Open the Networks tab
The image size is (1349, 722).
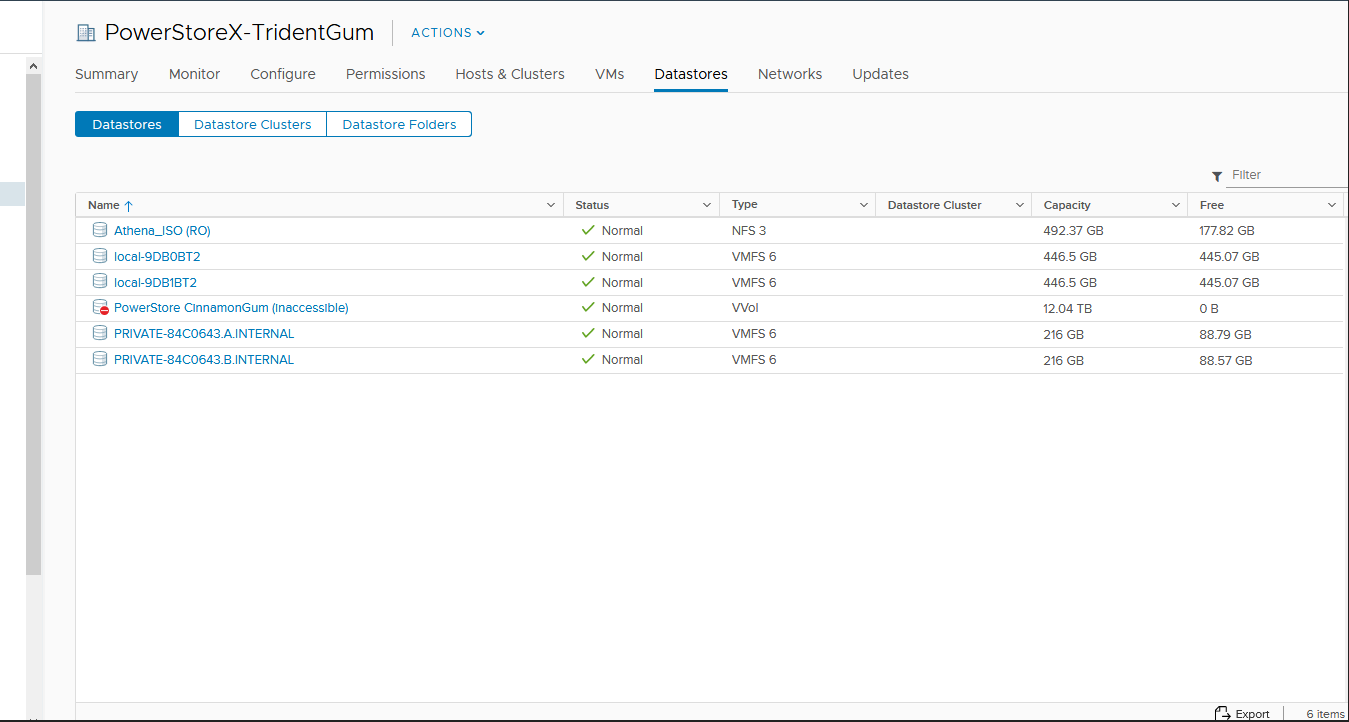pos(790,74)
